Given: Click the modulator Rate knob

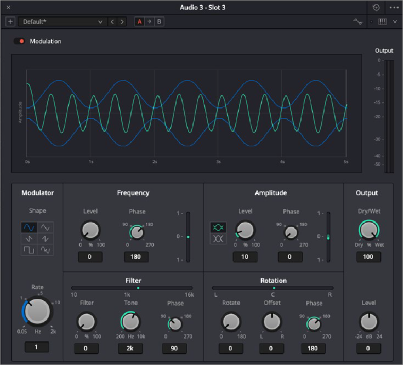Looking at the screenshot, I should 37,311.
